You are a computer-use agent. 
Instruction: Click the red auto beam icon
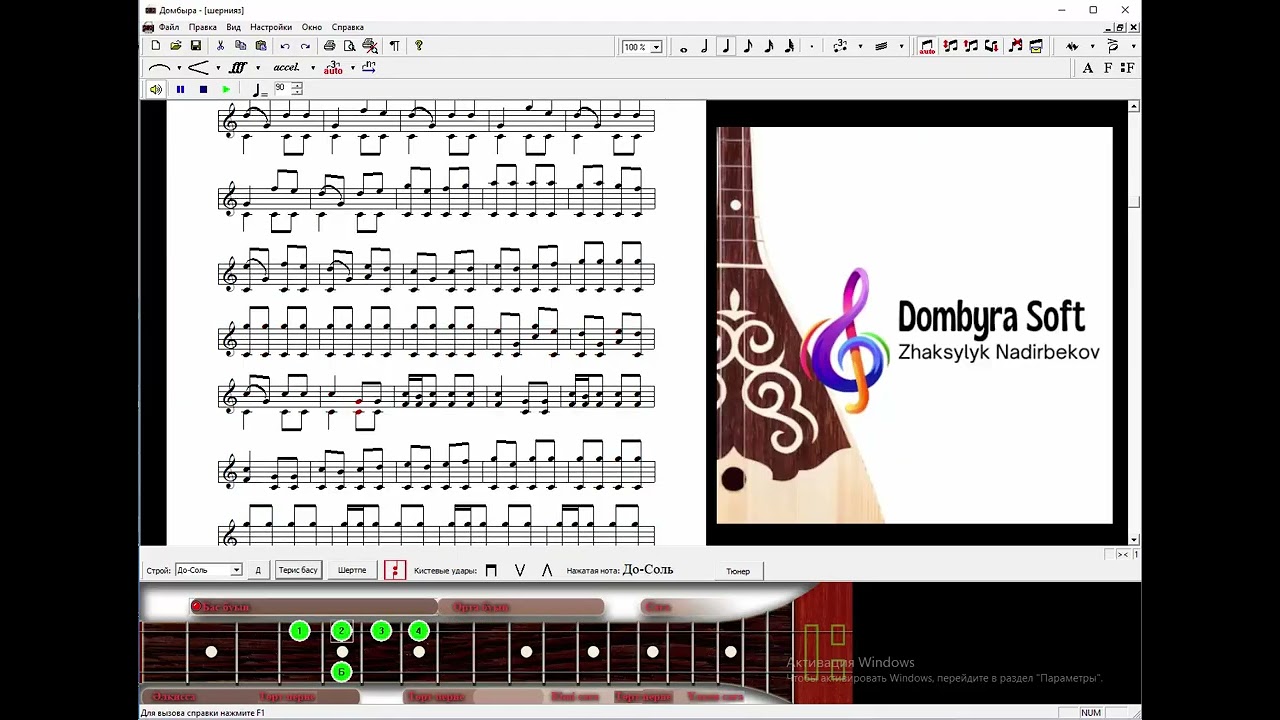pyautogui.click(x=927, y=47)
